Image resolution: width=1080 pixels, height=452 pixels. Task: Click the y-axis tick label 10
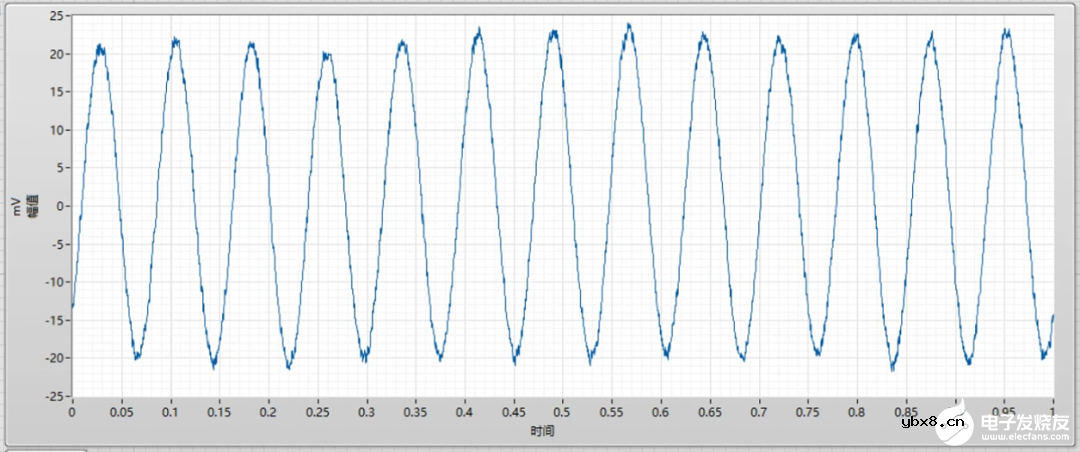click(x=56, y=130)
